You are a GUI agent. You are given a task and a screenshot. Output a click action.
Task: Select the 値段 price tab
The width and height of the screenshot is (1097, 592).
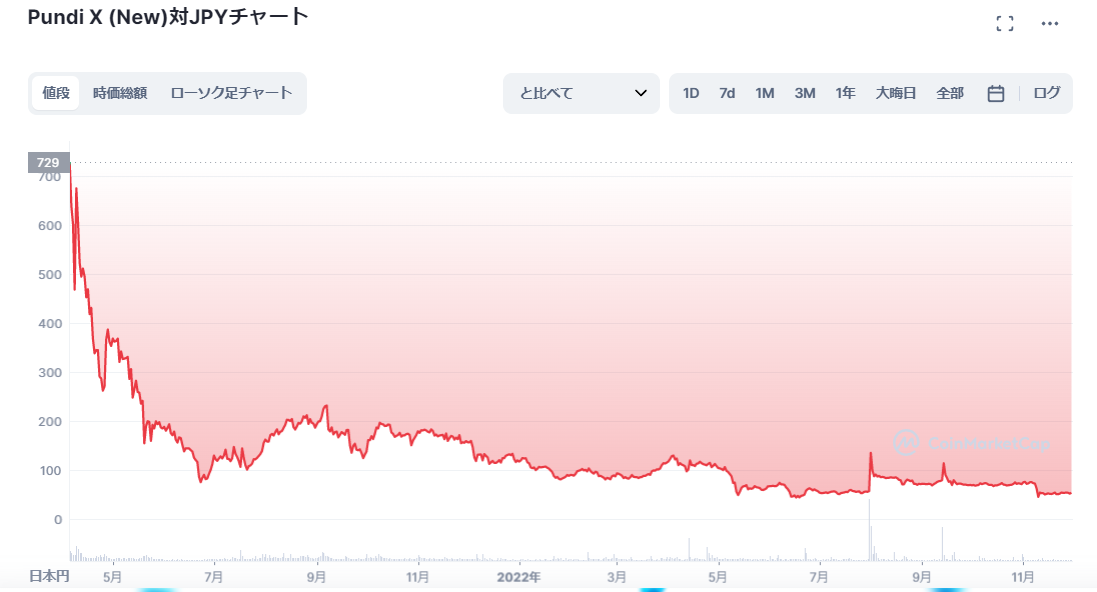[56, 93]
